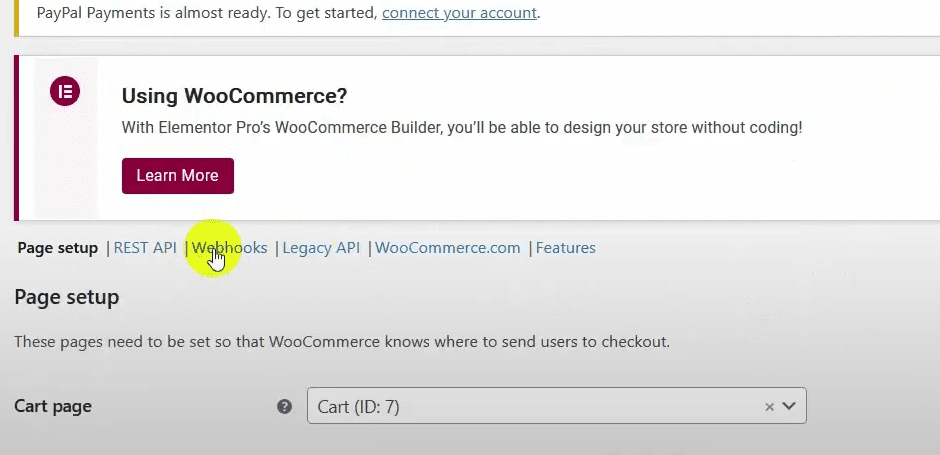Image resolution: width=940 pixels, height=455 pixels.
Task: Click the Using WooCommerce? heading
Action: click(x=234, y=96)
